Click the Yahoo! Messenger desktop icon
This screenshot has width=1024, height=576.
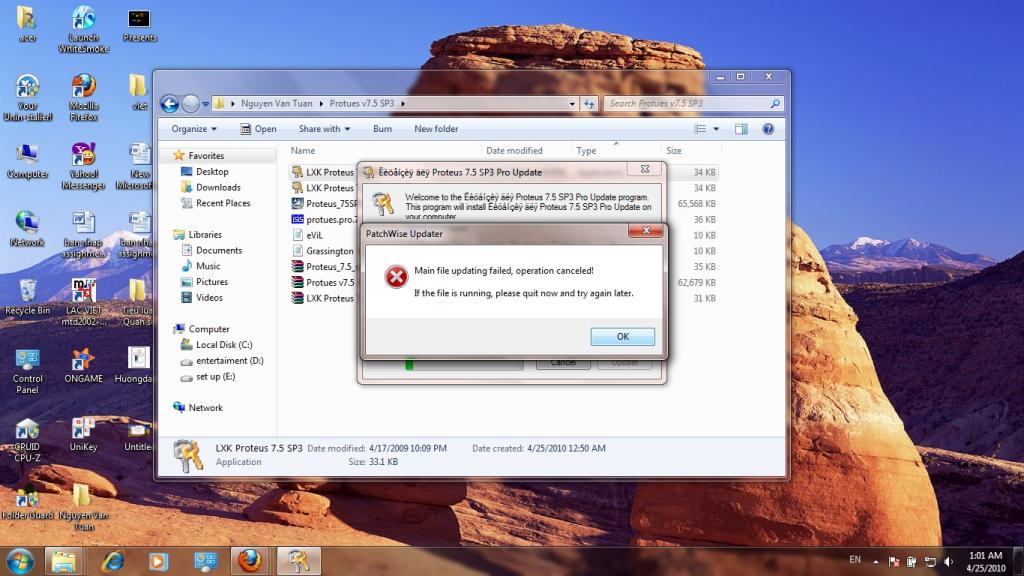[84, 167]
